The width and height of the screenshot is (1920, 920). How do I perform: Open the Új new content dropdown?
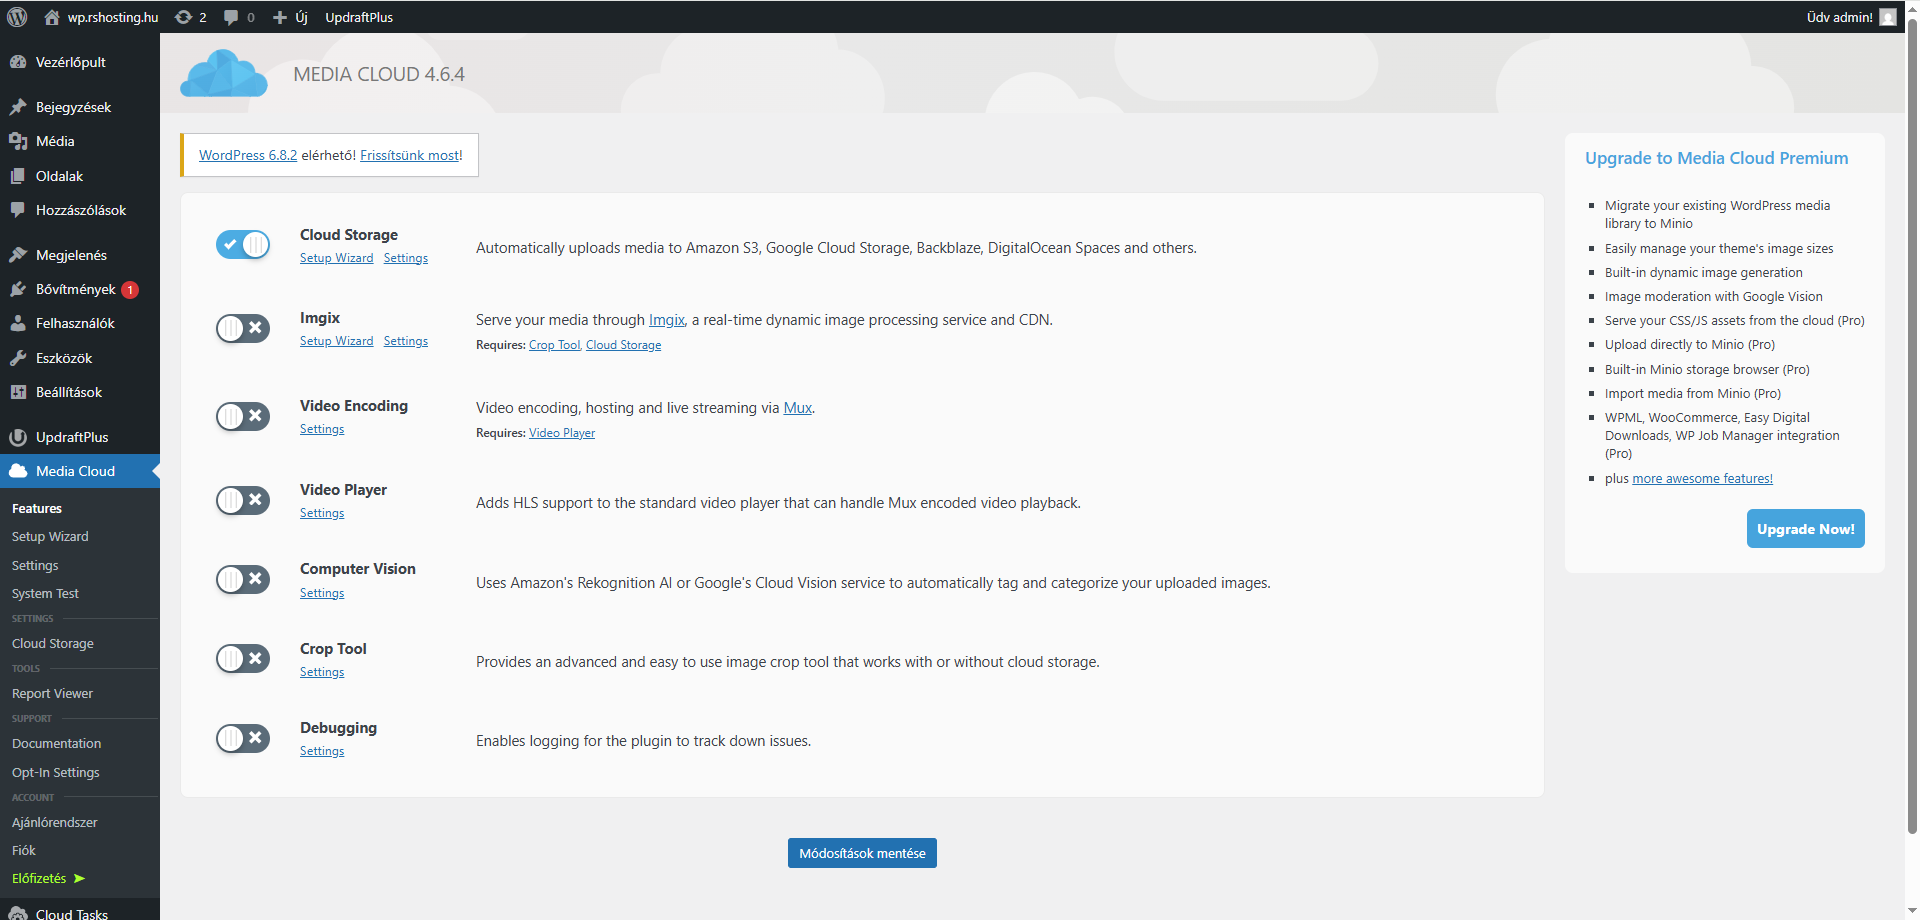tap(291, 17)
